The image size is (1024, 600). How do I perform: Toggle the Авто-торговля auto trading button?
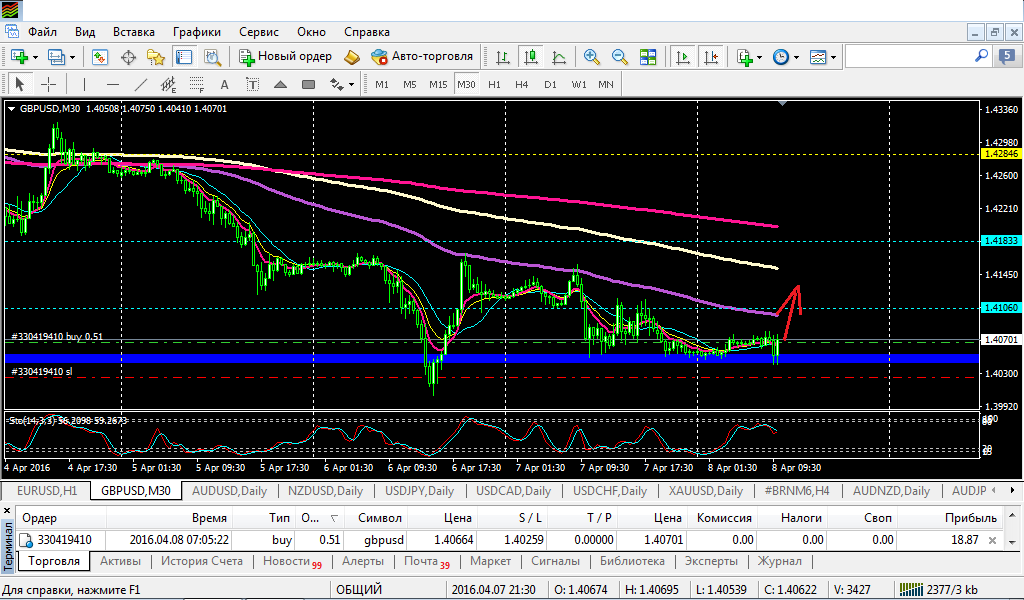tap(422, 57)
